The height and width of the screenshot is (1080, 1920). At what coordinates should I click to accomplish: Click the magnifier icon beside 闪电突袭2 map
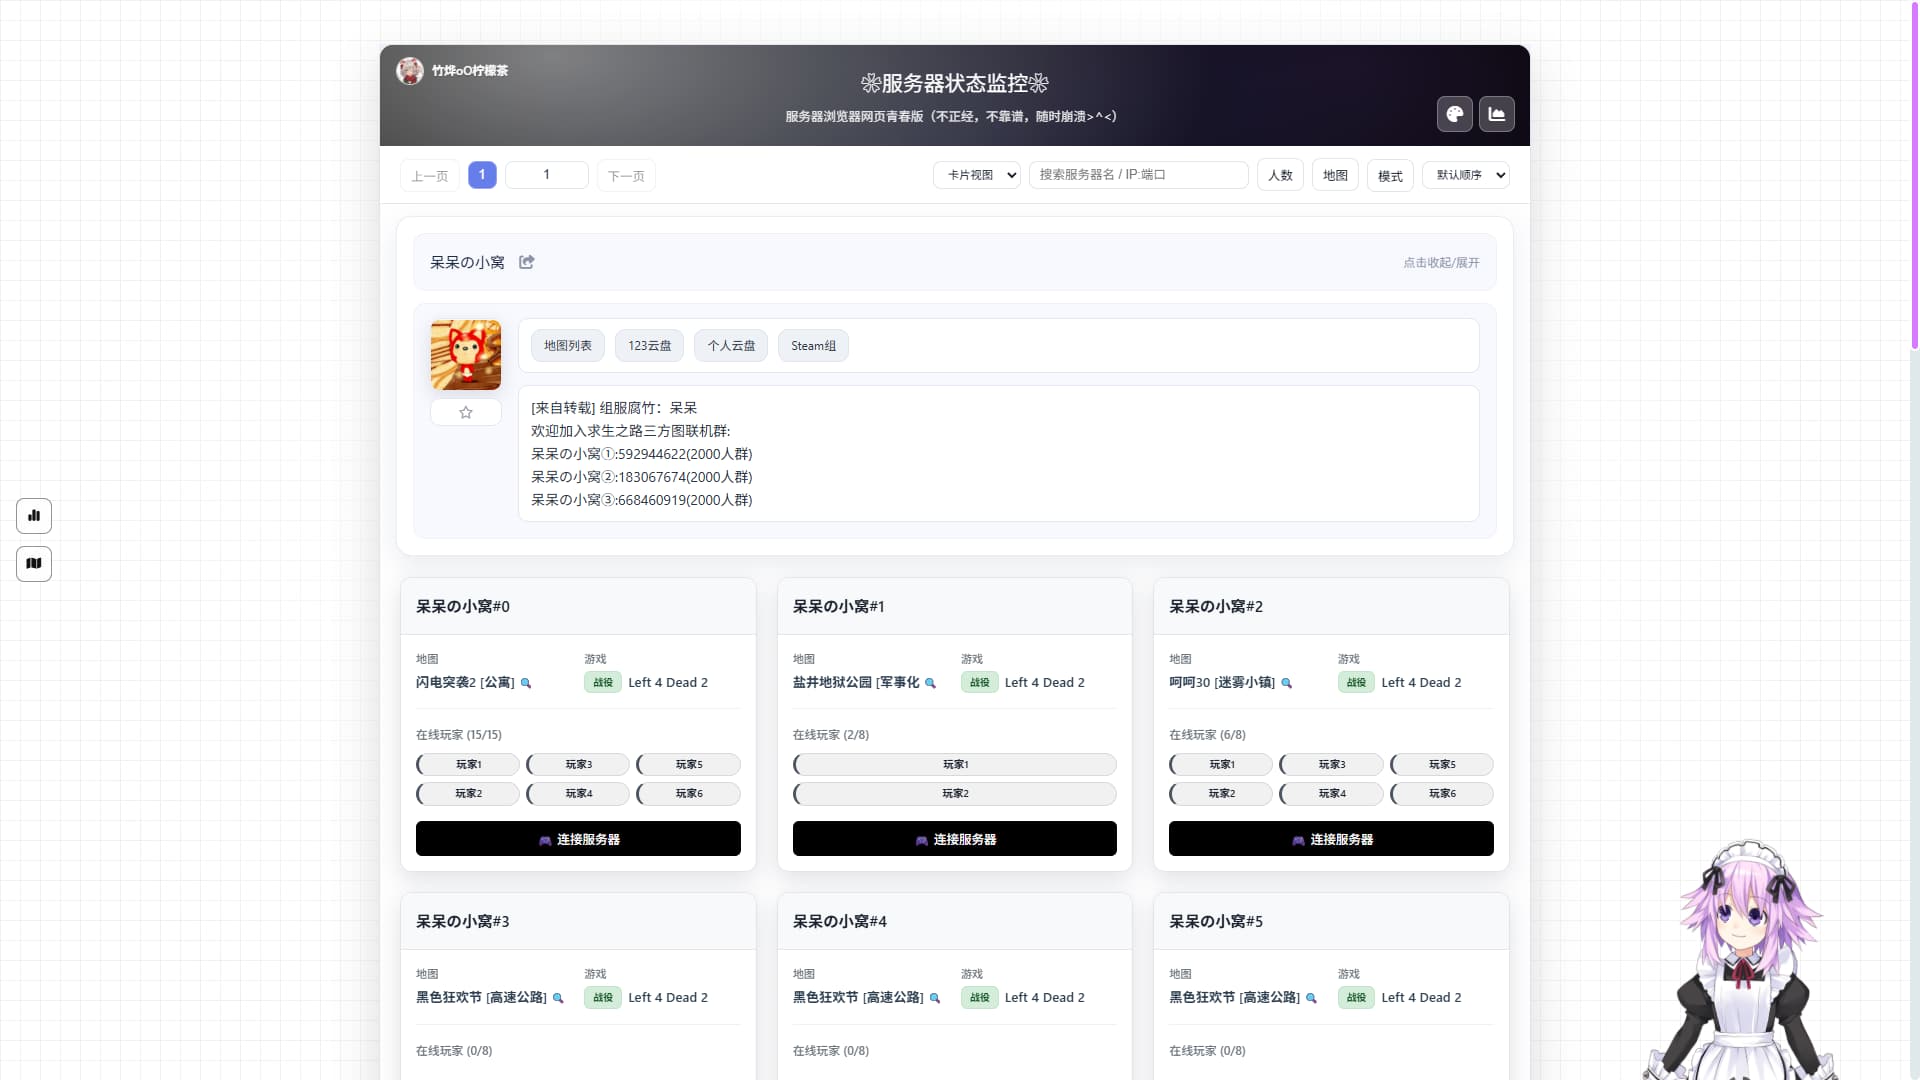coord(525,683)
